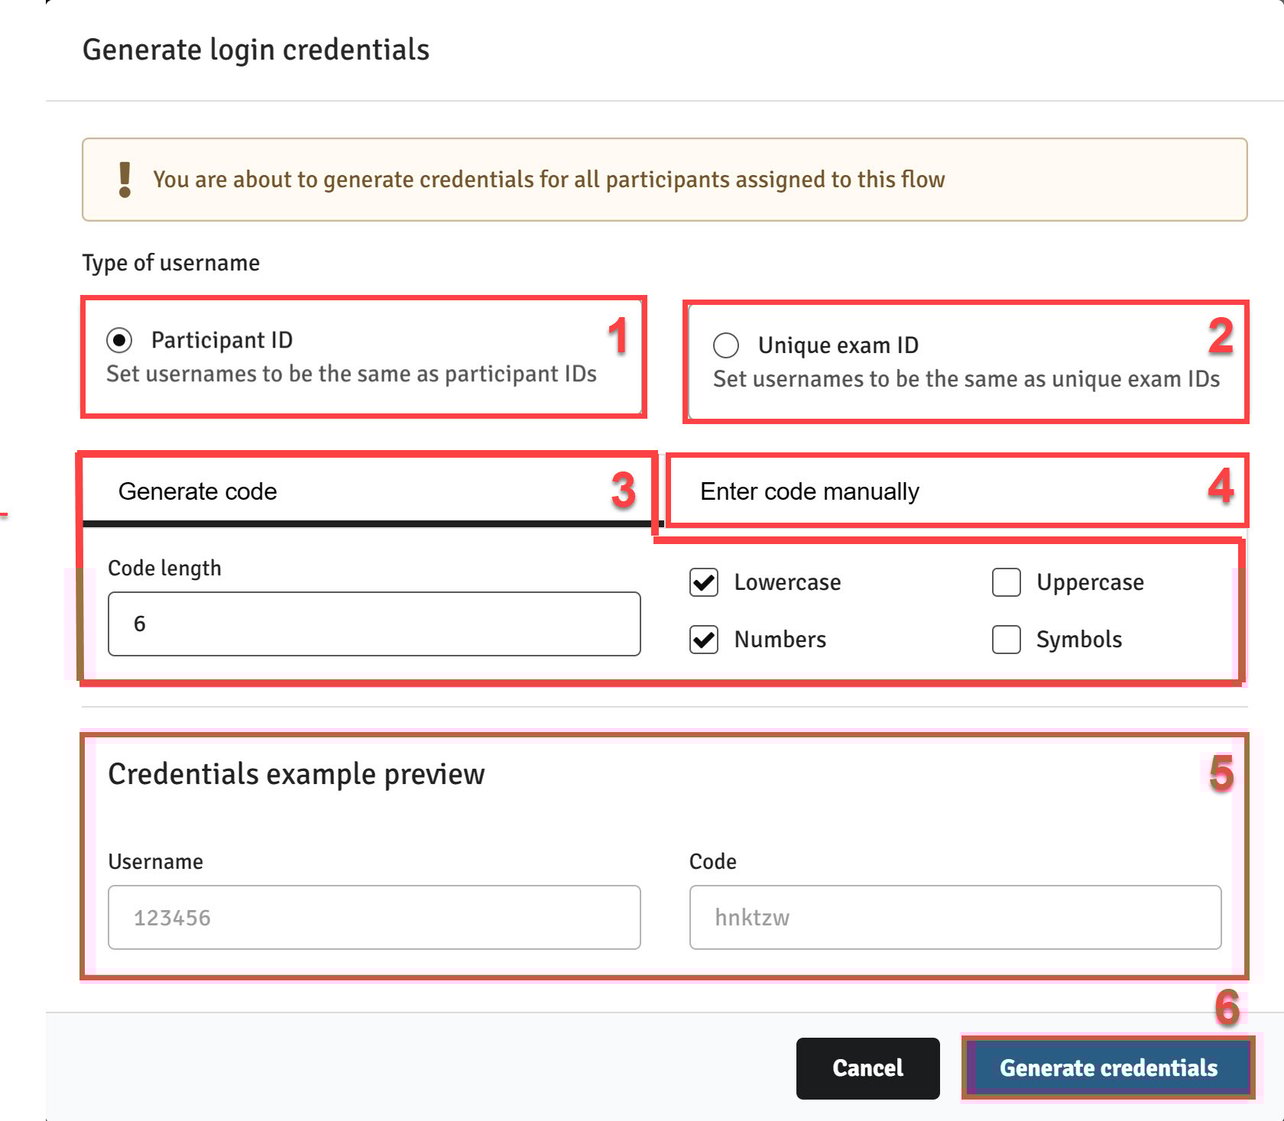Viewport: 1284px width, 1121px height.
Task: Enable the Uppercase checkbox
Action: click(1006, 582)
